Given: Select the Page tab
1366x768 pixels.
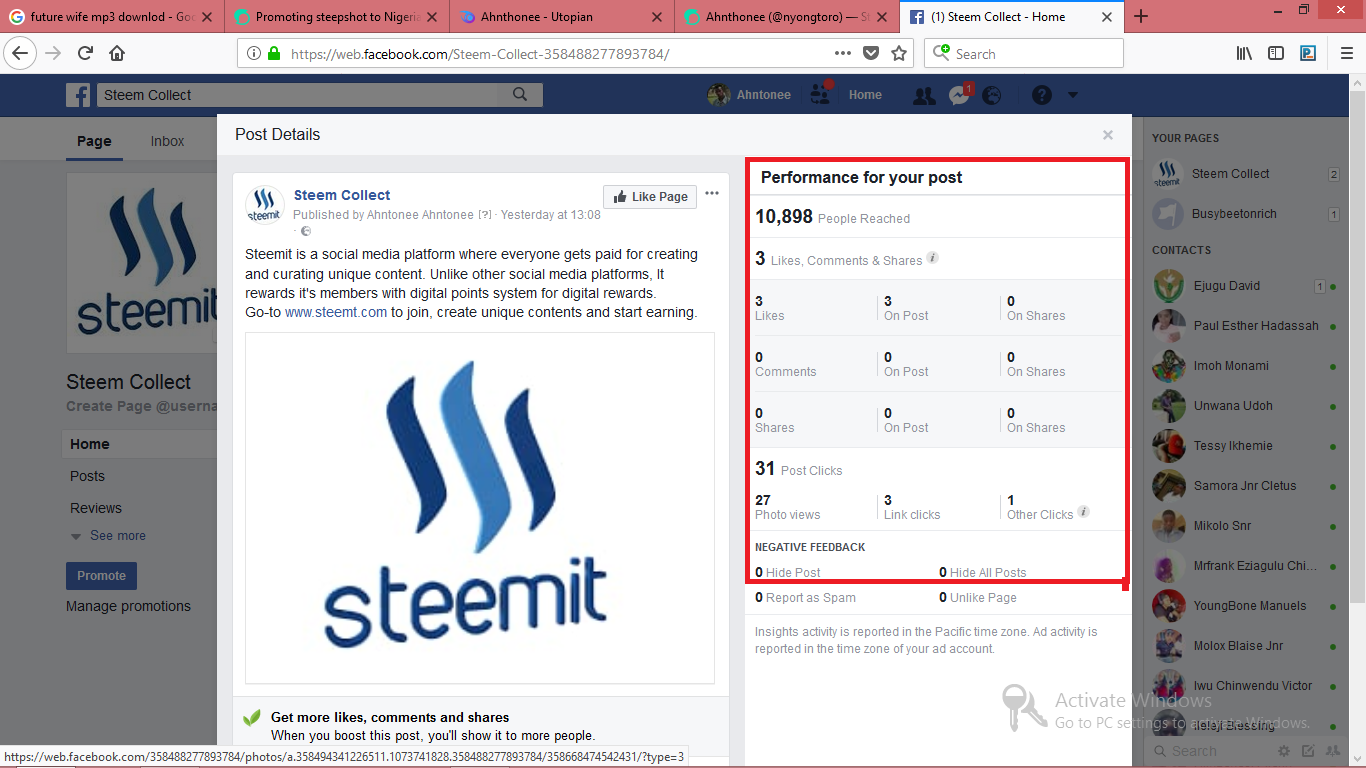Looking at the screenshot, I should 94,141.
